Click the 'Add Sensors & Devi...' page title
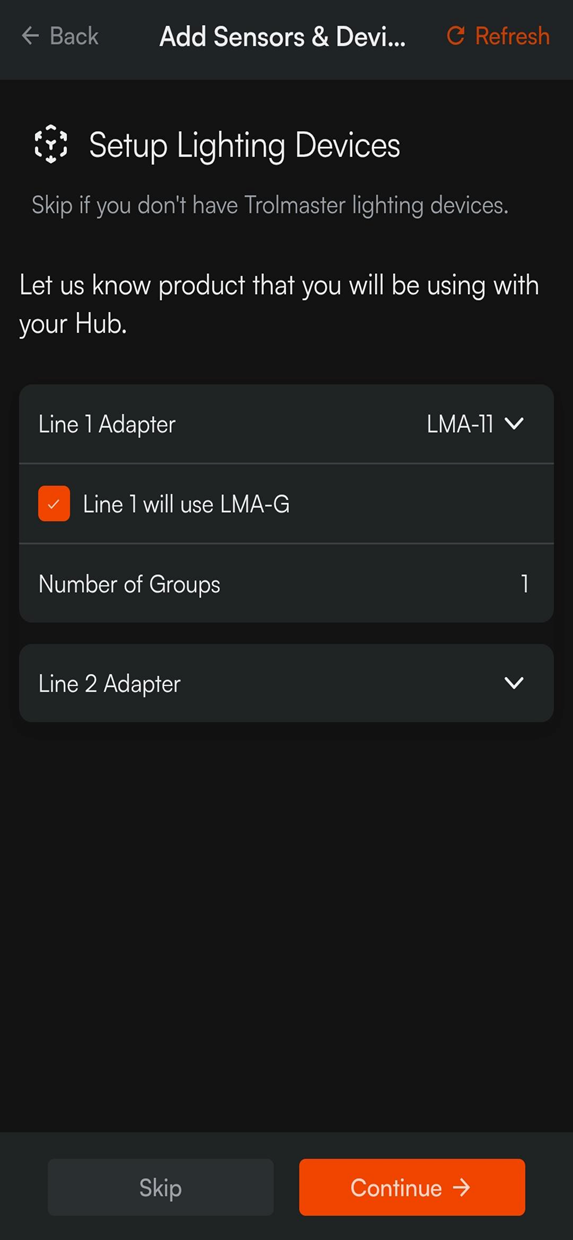 (x=283, y=37)
